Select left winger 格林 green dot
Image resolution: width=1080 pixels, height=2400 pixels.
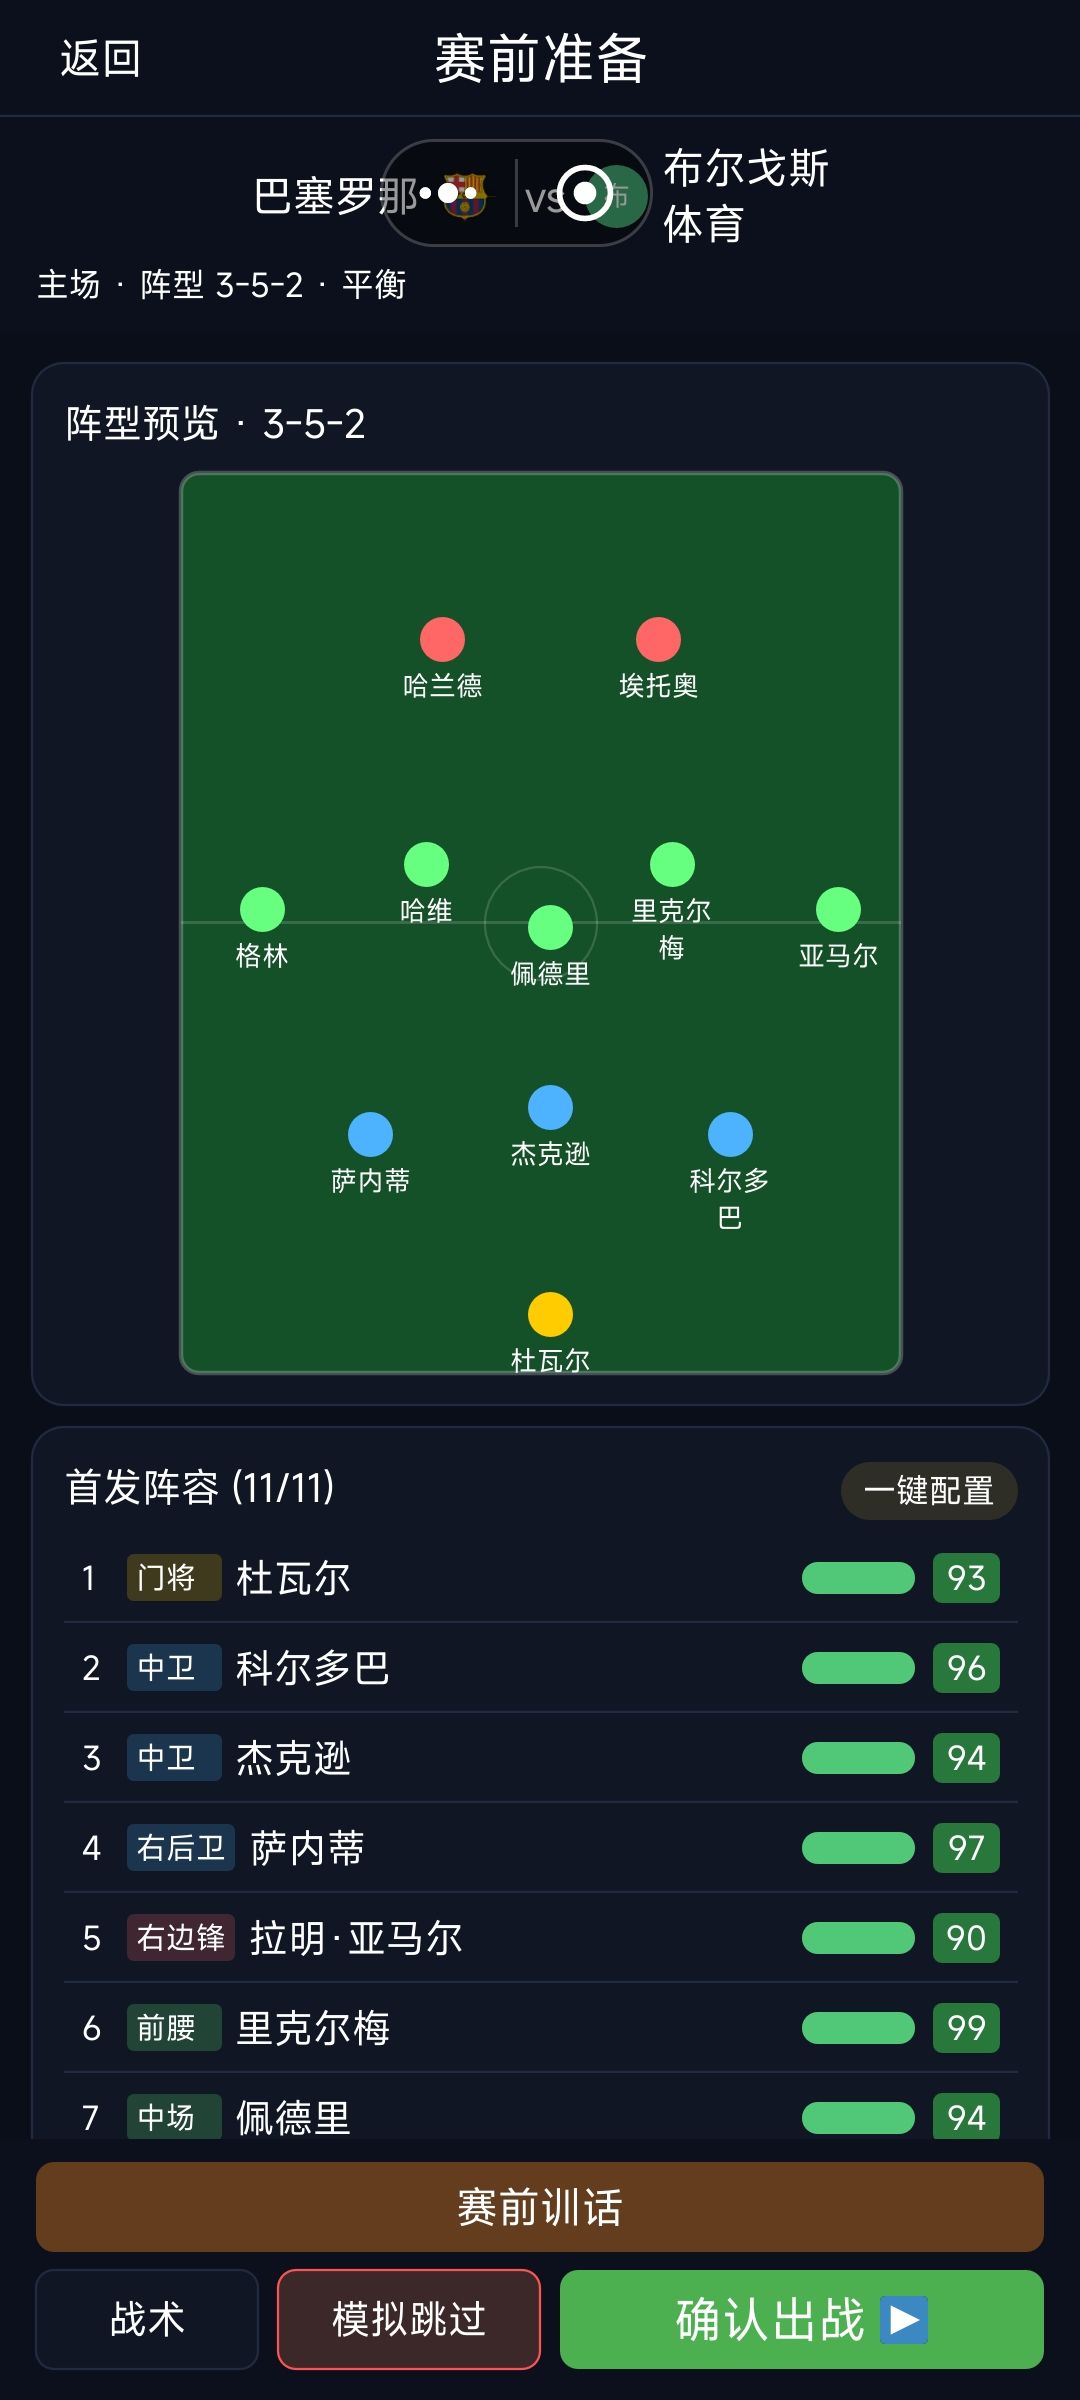click(x=262, y=909)
